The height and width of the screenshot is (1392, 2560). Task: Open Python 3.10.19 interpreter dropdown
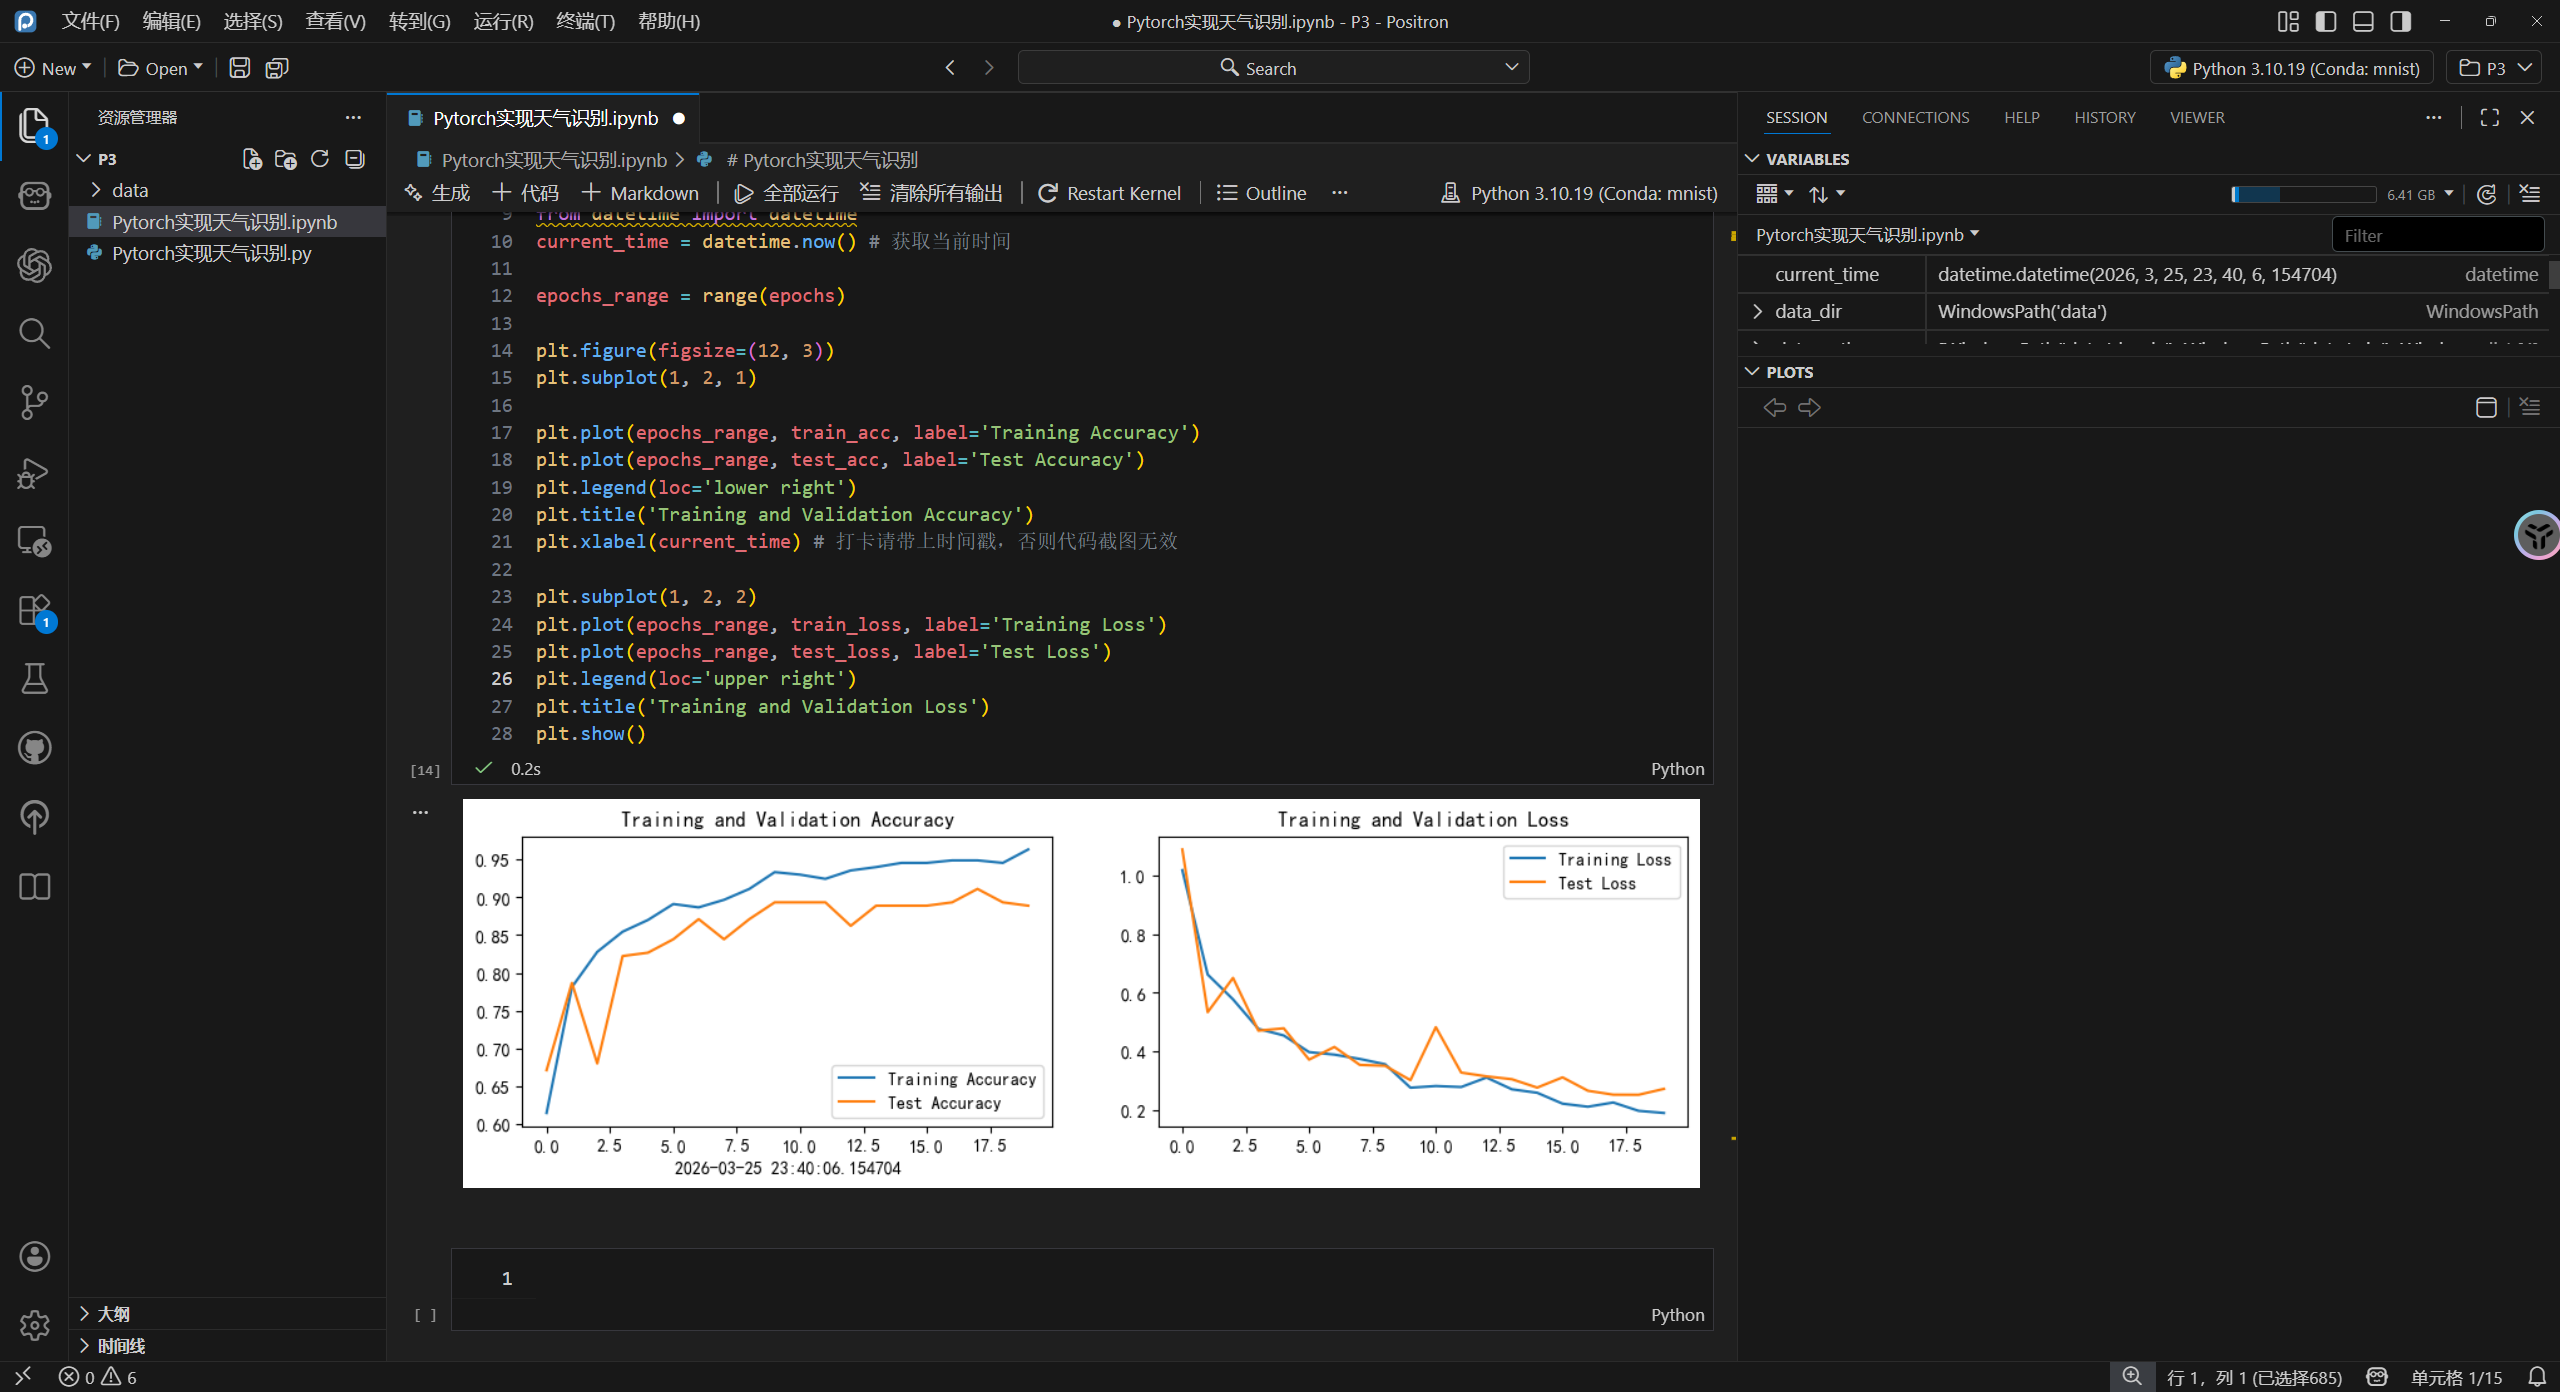point(2292,68)
